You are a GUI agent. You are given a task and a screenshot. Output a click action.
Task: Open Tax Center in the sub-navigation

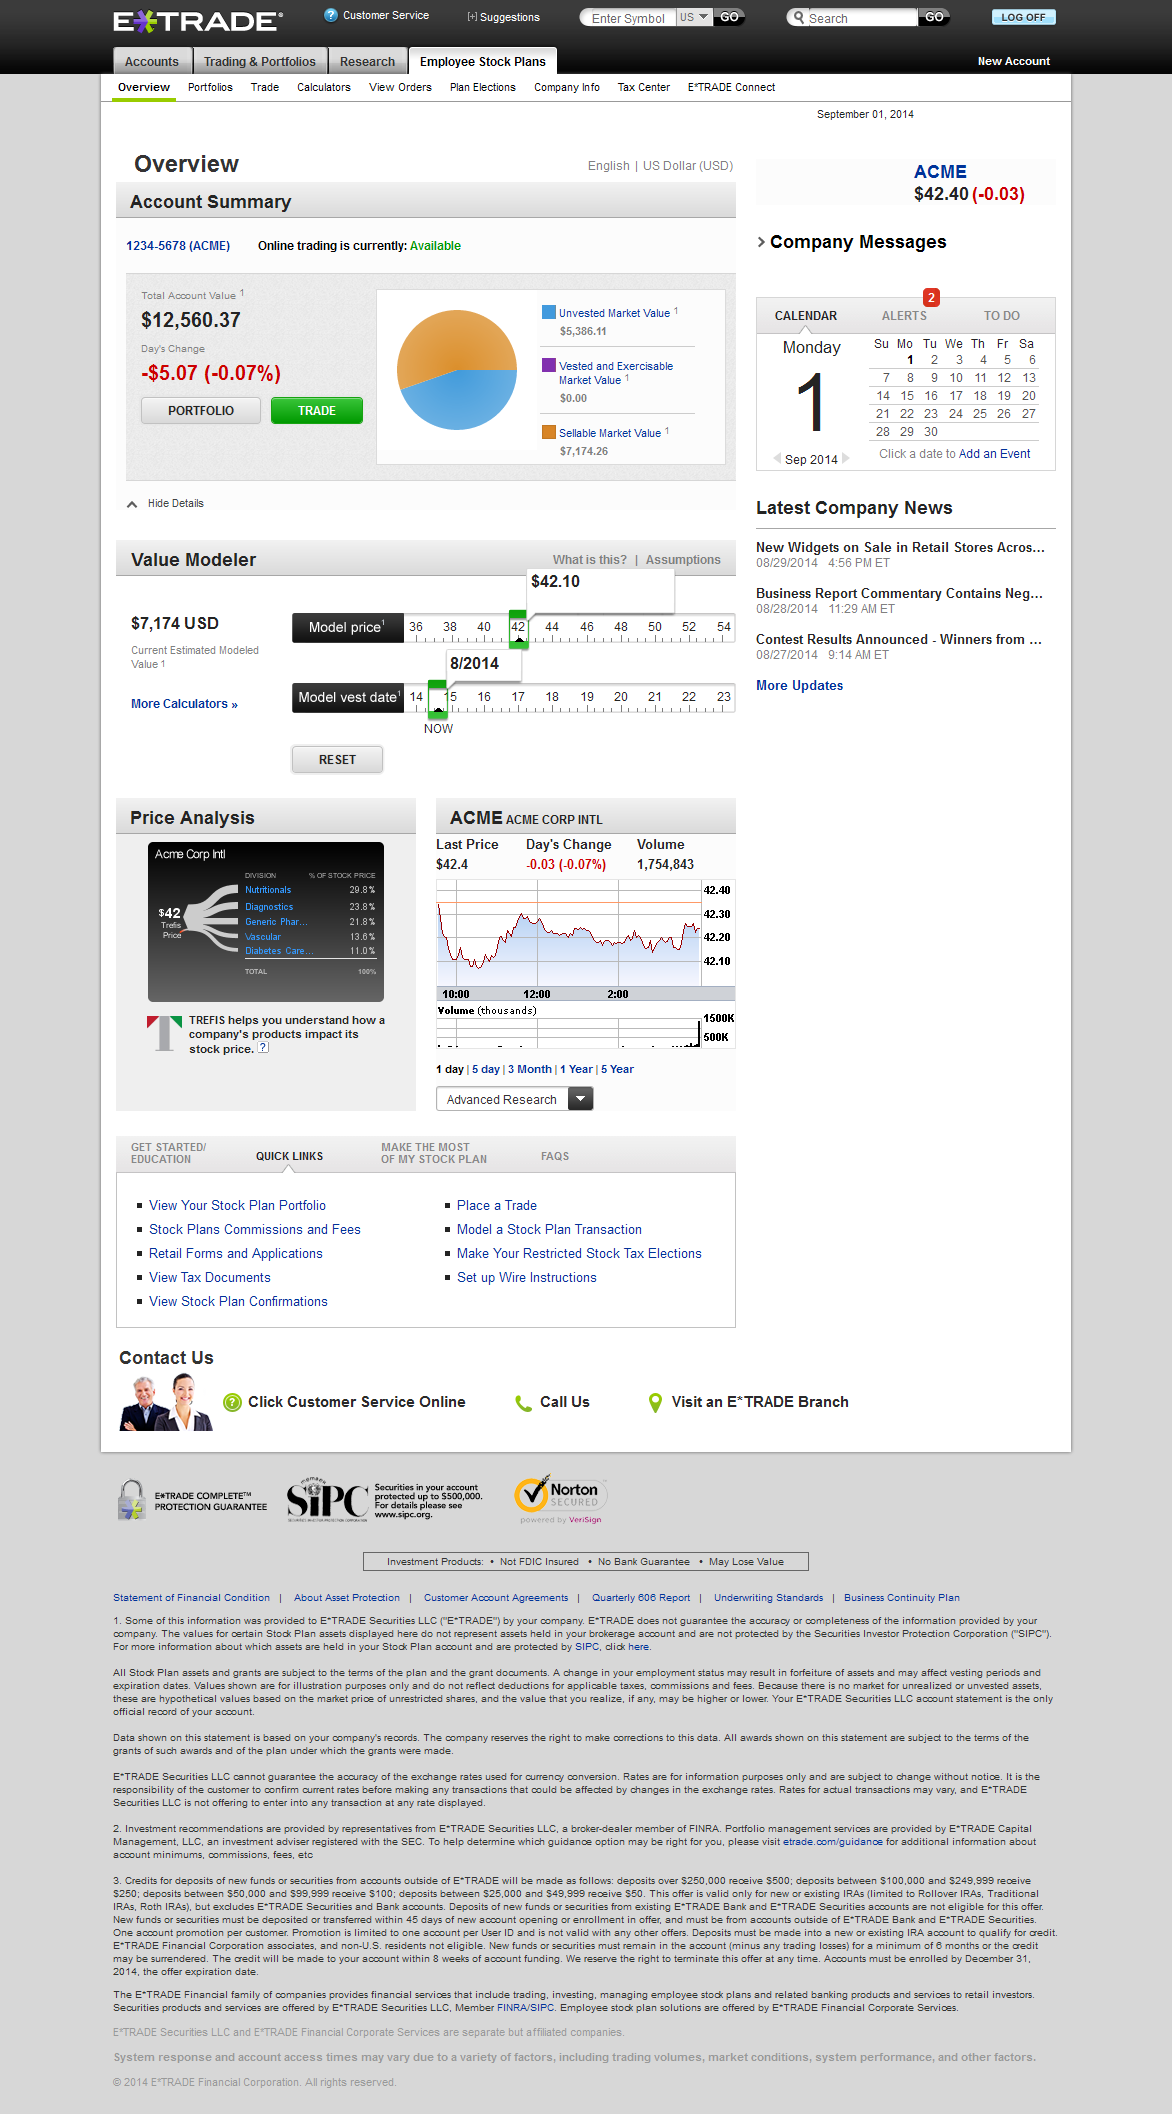[x=644, y=87]
